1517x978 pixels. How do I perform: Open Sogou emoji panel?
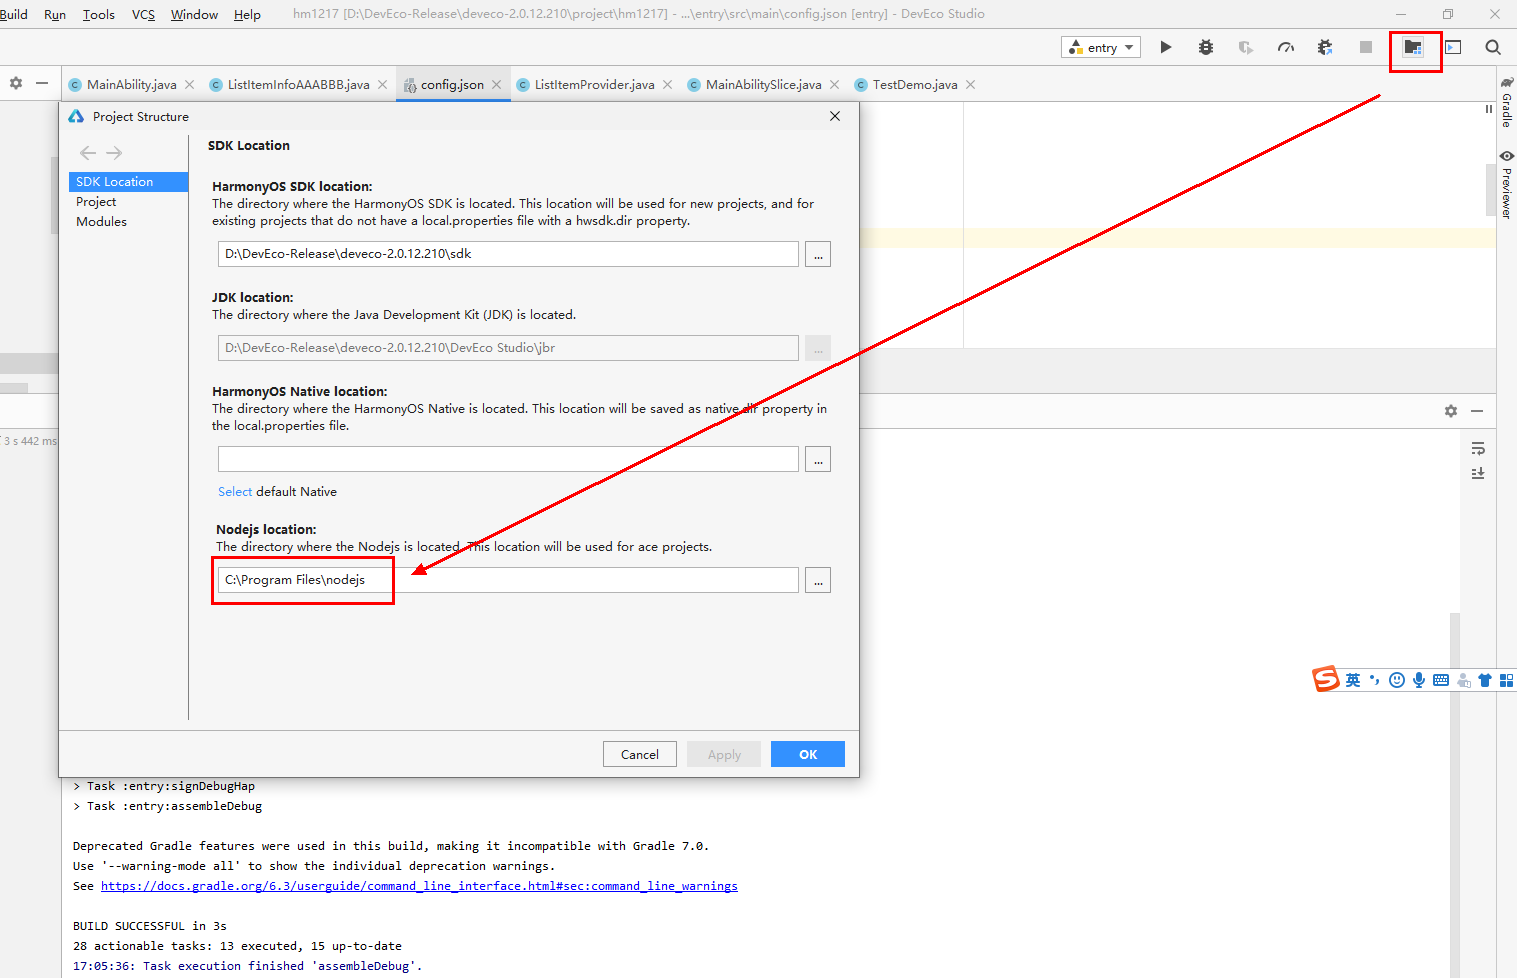1397,680
